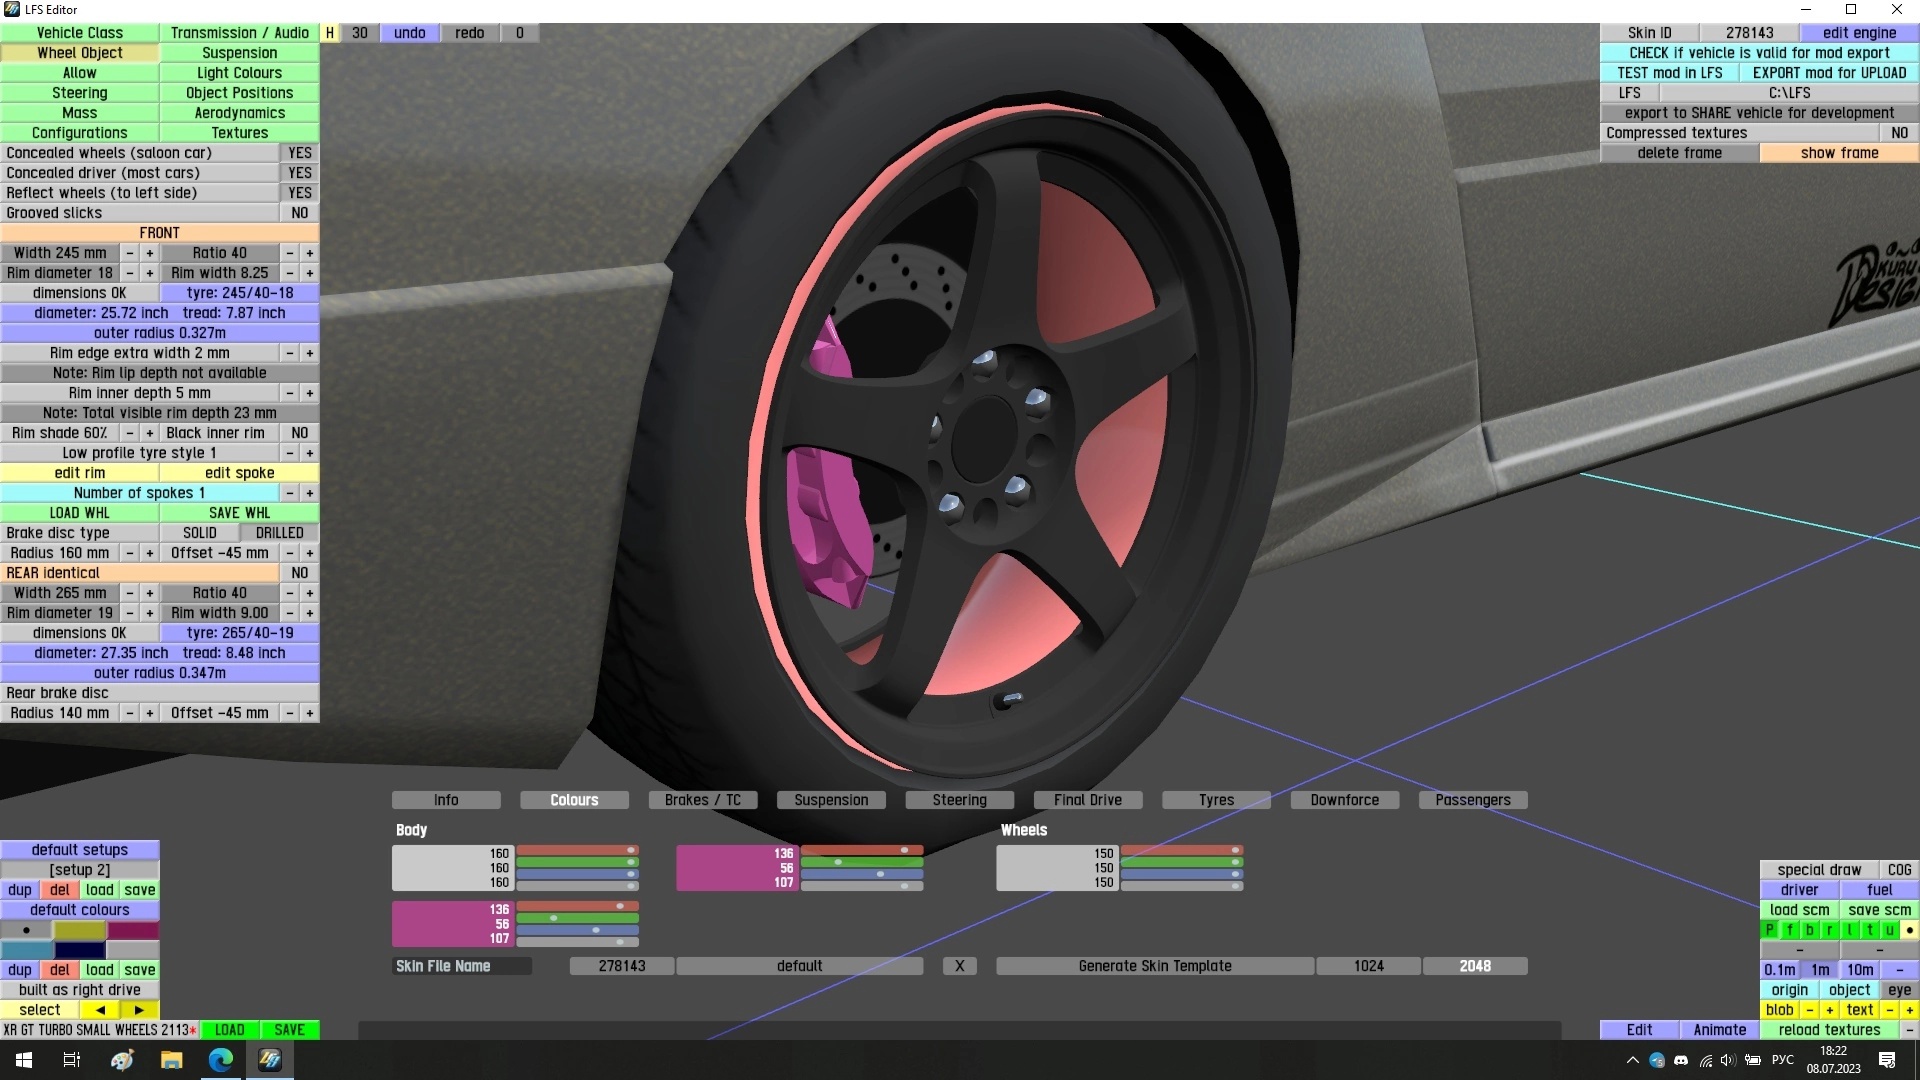
Task: Click the skin file name 278143 field
Action: (x=621, y=966)
